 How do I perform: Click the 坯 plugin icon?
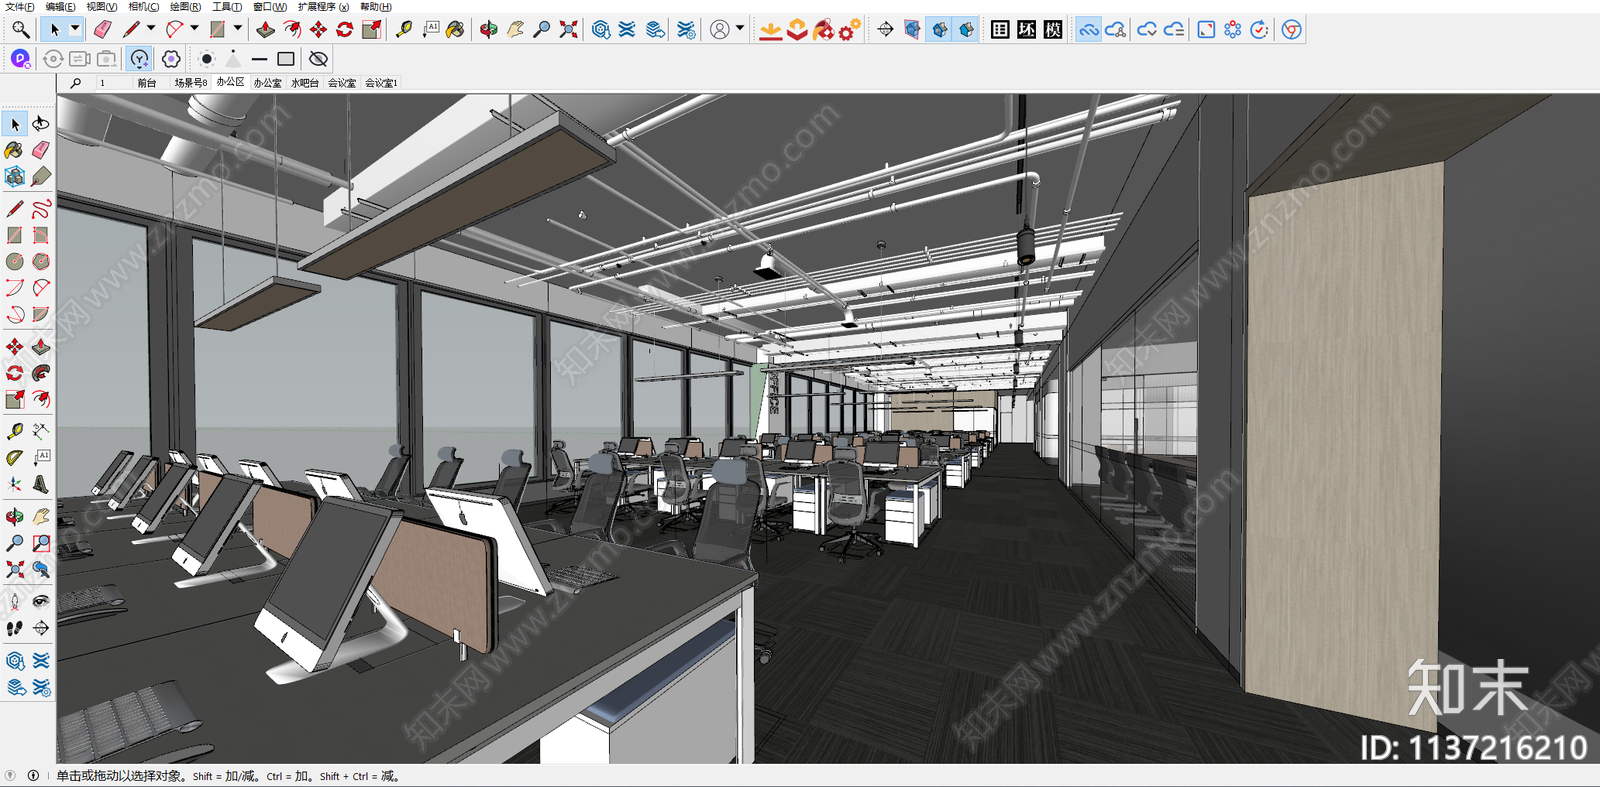[1027, 30]
